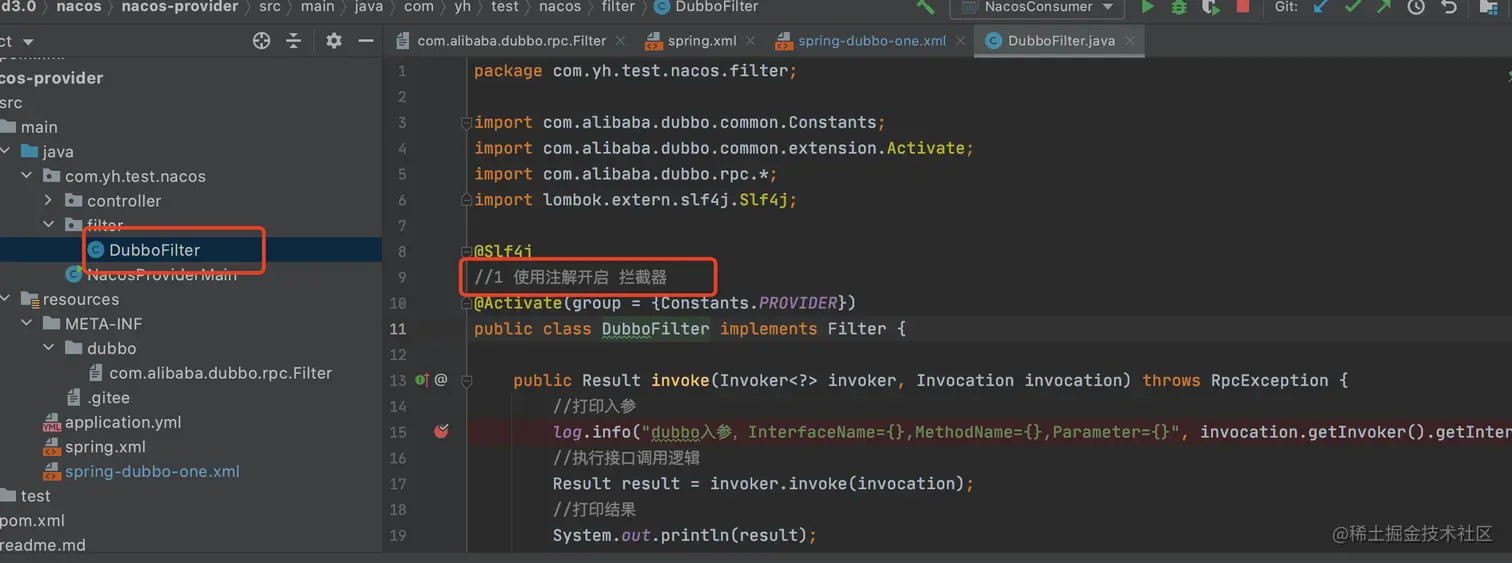Click System.out.println(result) on line 19
This screenshot has width=1512, height=563.
pyautogui.click(x=685, y=535)
